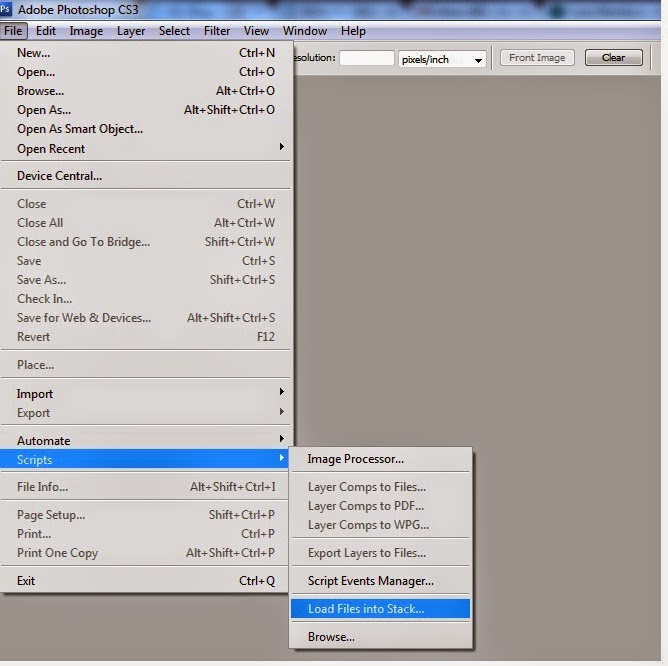668x666 pixels.
Task: Select the highlighted Scripts menu item
Action: coord(145,459)
